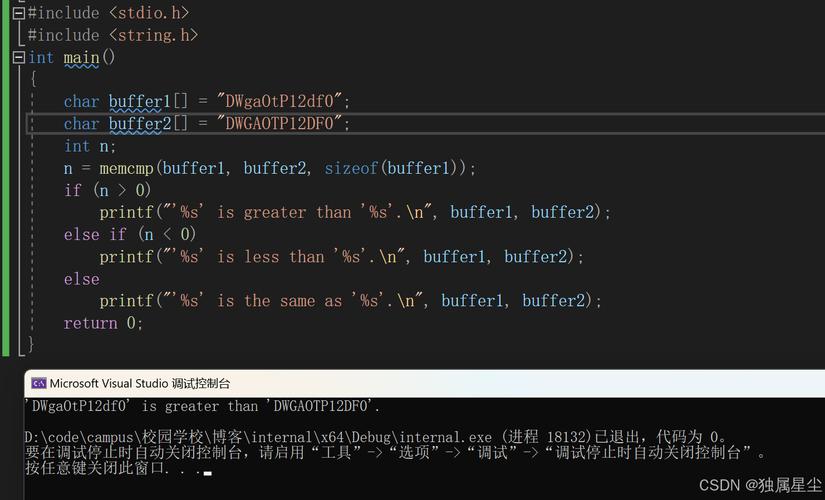Place cursor on the stdio.h include
Screen dimensions: 825x500
pos(148,13)
